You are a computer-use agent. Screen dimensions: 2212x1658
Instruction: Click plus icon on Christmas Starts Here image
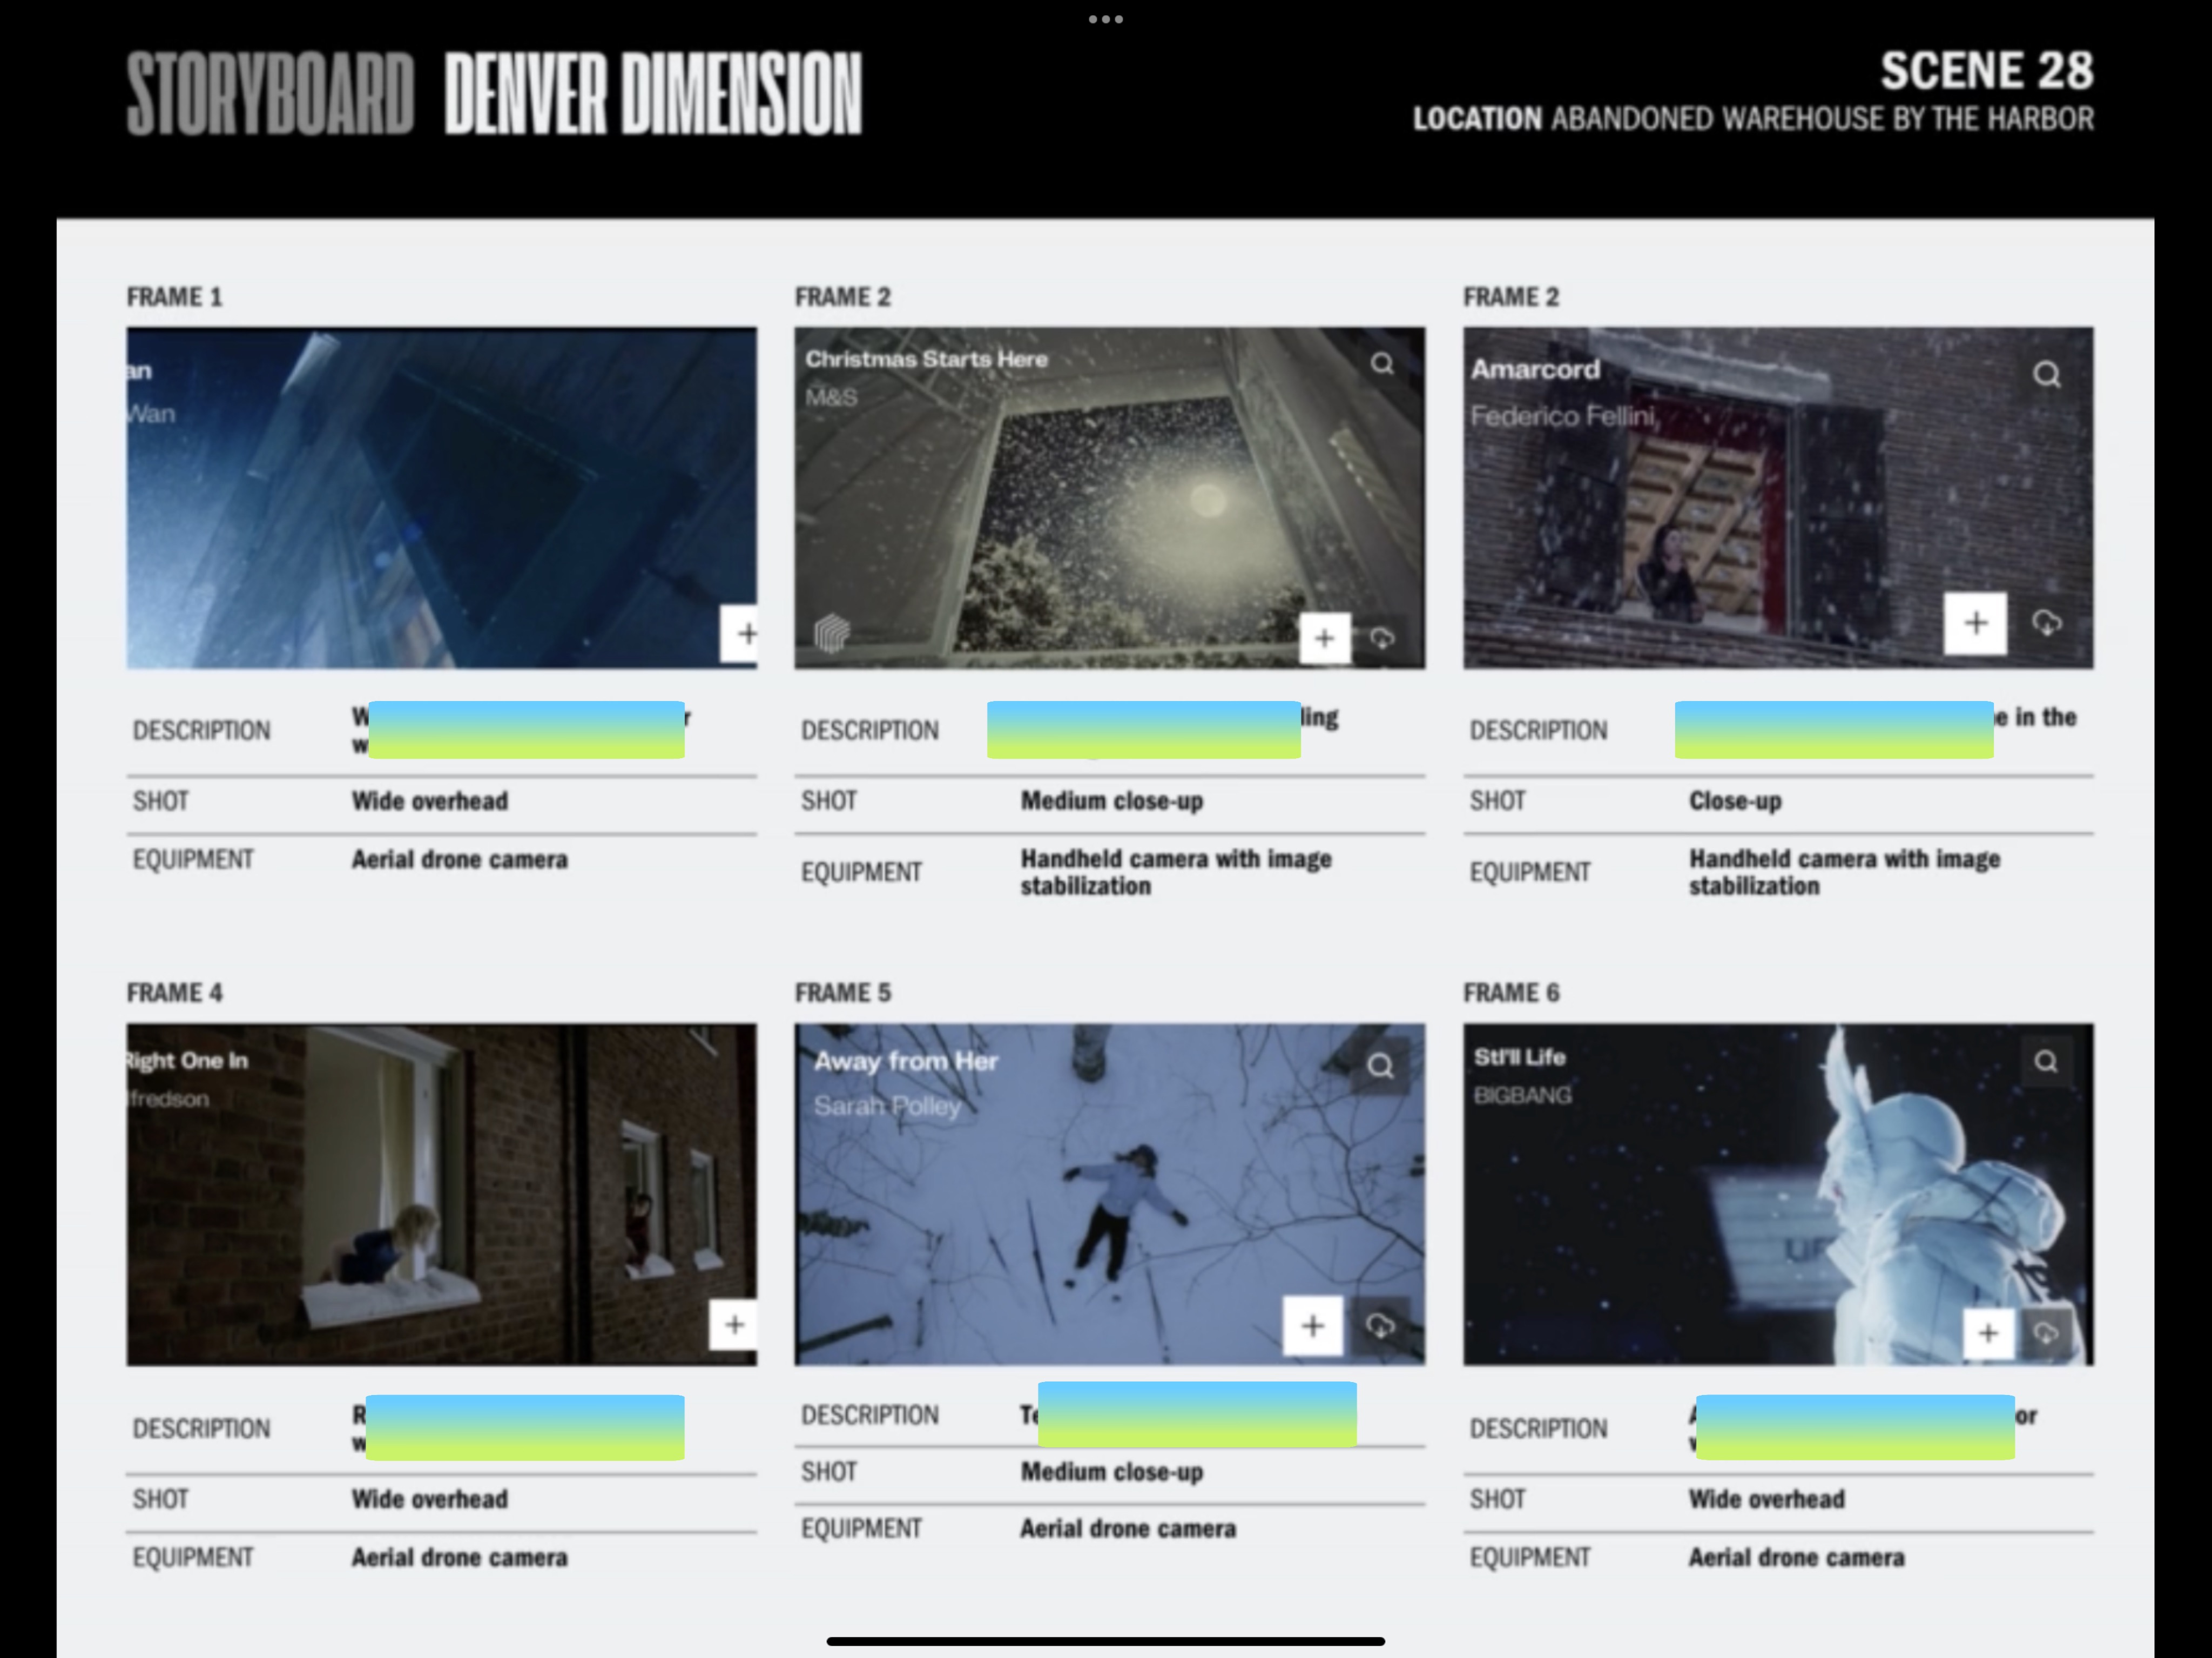click(x=1324, y=638)
